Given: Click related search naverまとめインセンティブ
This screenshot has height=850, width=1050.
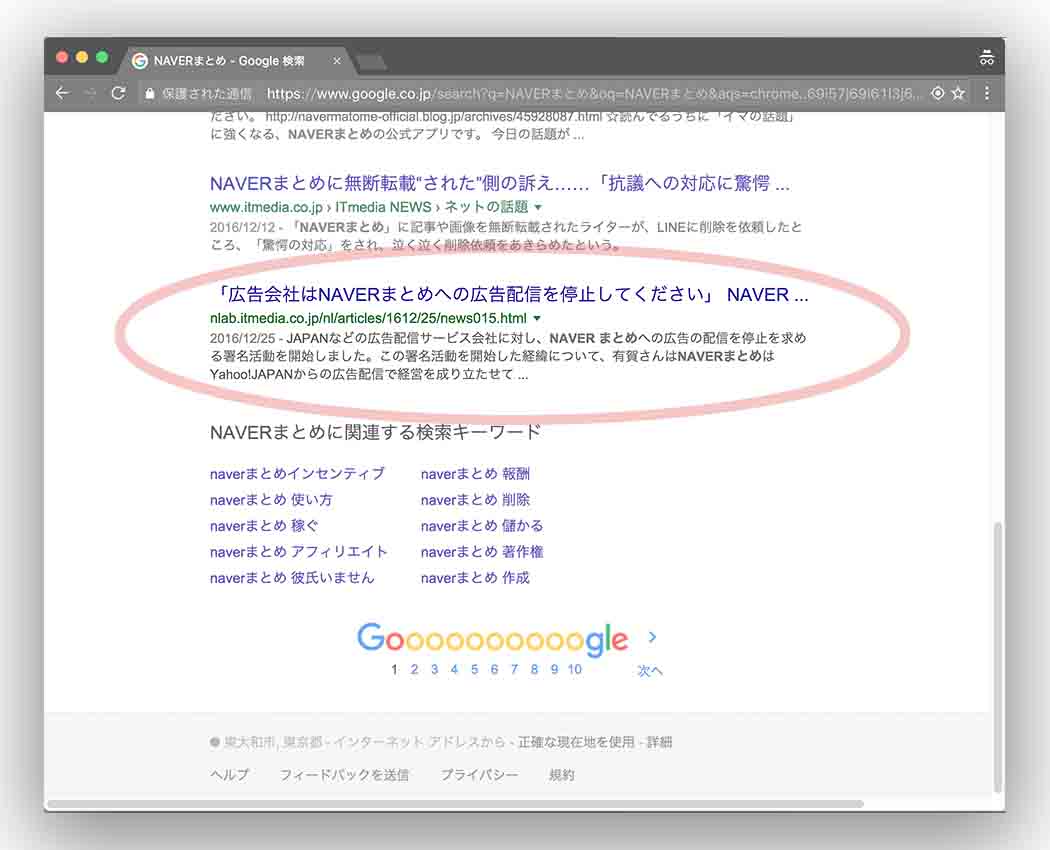Looking at the screenshot, I should tap(297, 474).
